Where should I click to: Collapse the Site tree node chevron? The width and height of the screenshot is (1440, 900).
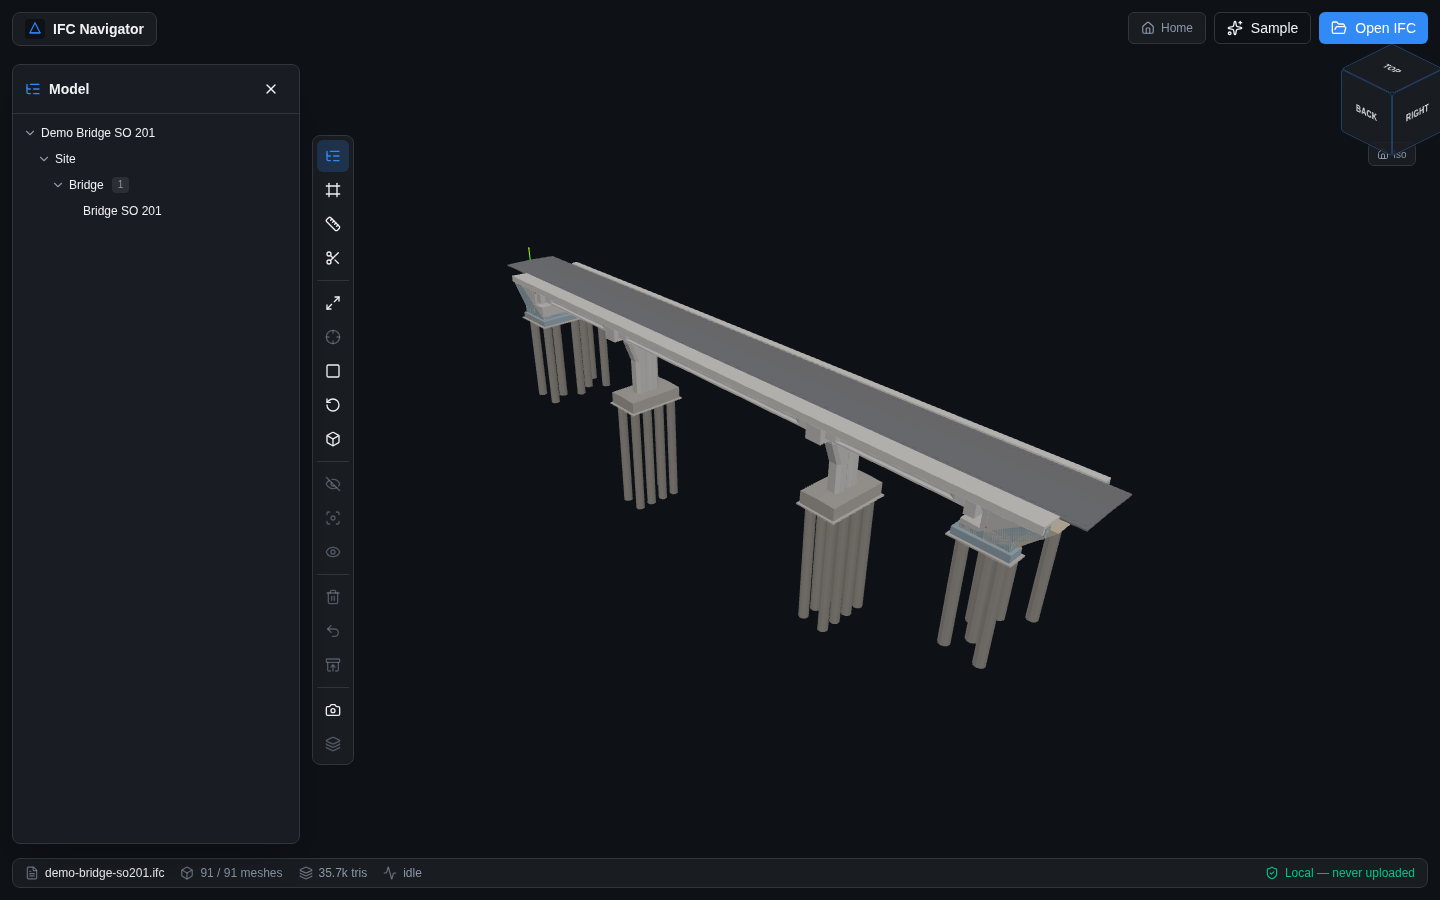pyautogui.click(x=44, y=159)
